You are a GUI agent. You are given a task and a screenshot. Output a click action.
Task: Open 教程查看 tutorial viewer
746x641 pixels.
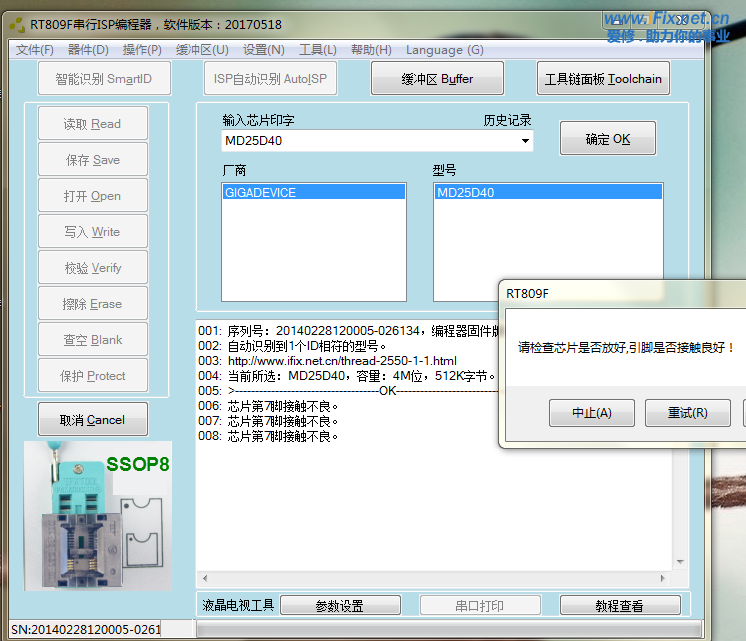coord(619,606)
